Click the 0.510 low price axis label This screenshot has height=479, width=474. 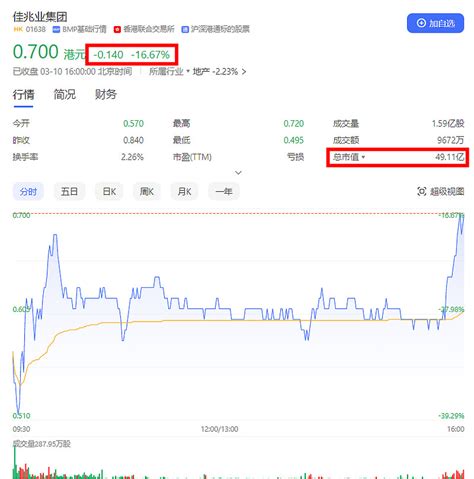[21, 416]
